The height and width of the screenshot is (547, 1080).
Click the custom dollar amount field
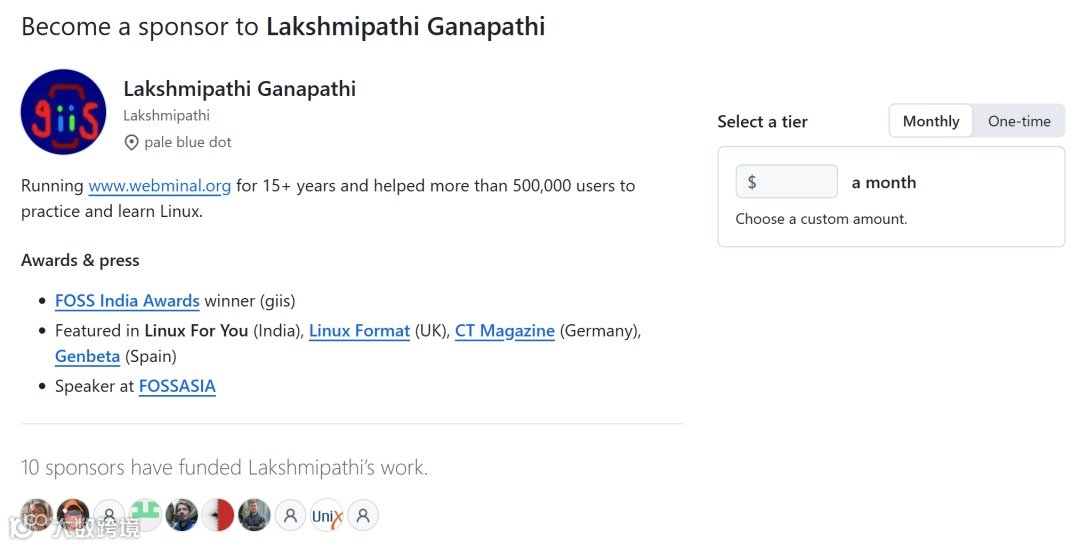click(x=787, y=182)
